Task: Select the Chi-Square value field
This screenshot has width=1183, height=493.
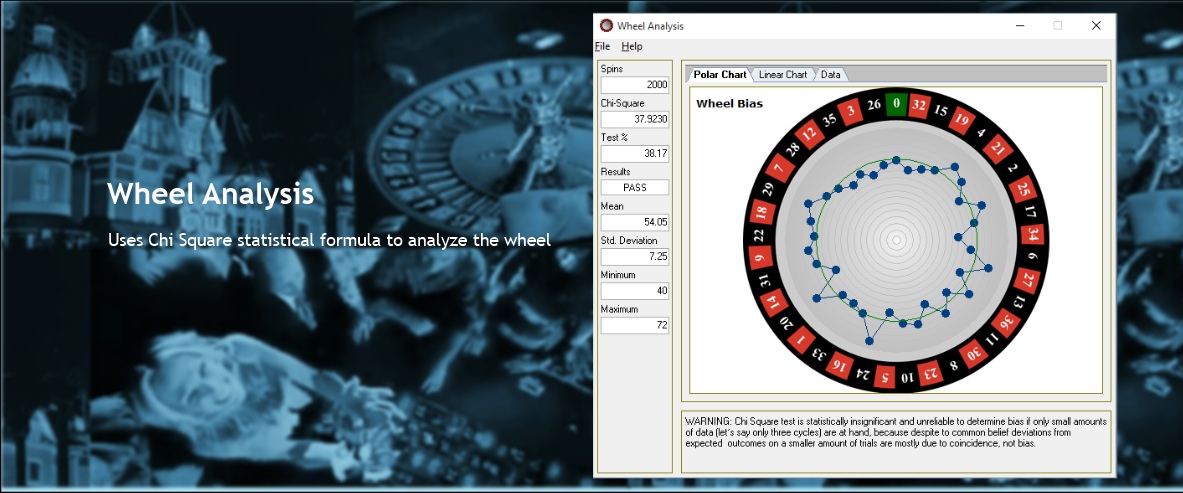Action: click(634, 119)
